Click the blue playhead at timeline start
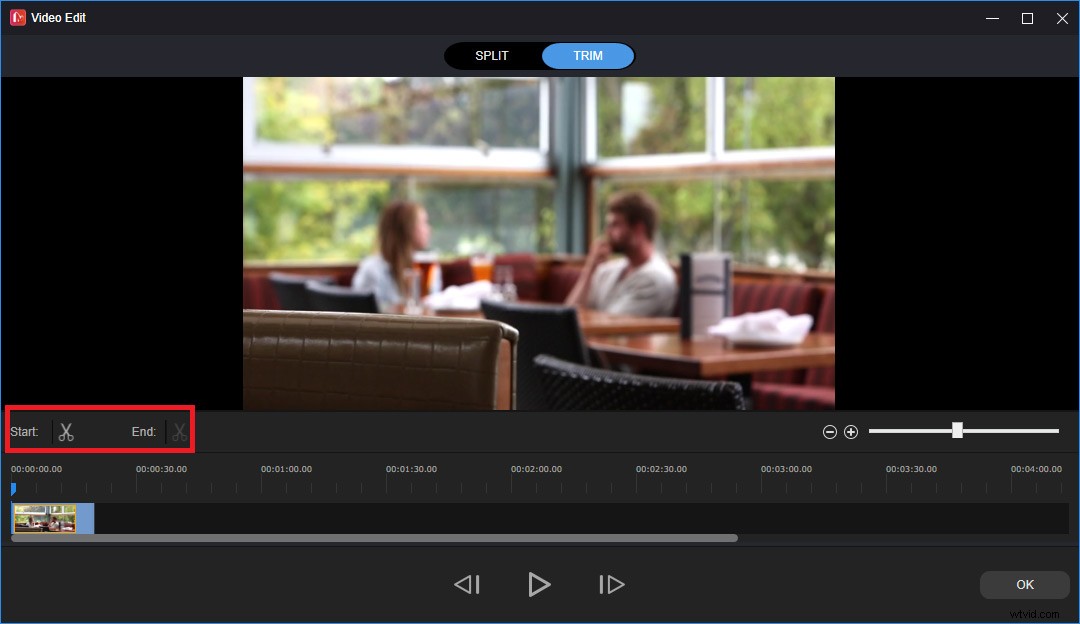 tap(13, 488)
